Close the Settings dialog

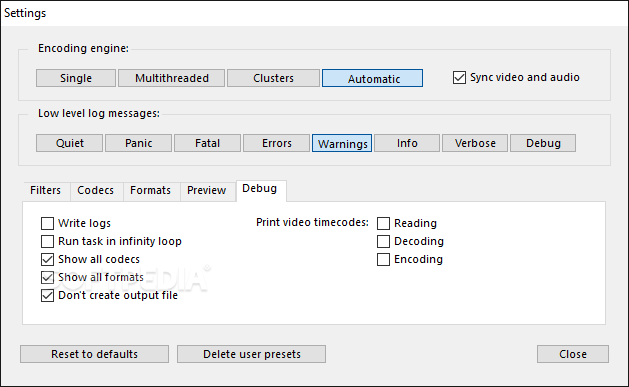pos(573,354)
